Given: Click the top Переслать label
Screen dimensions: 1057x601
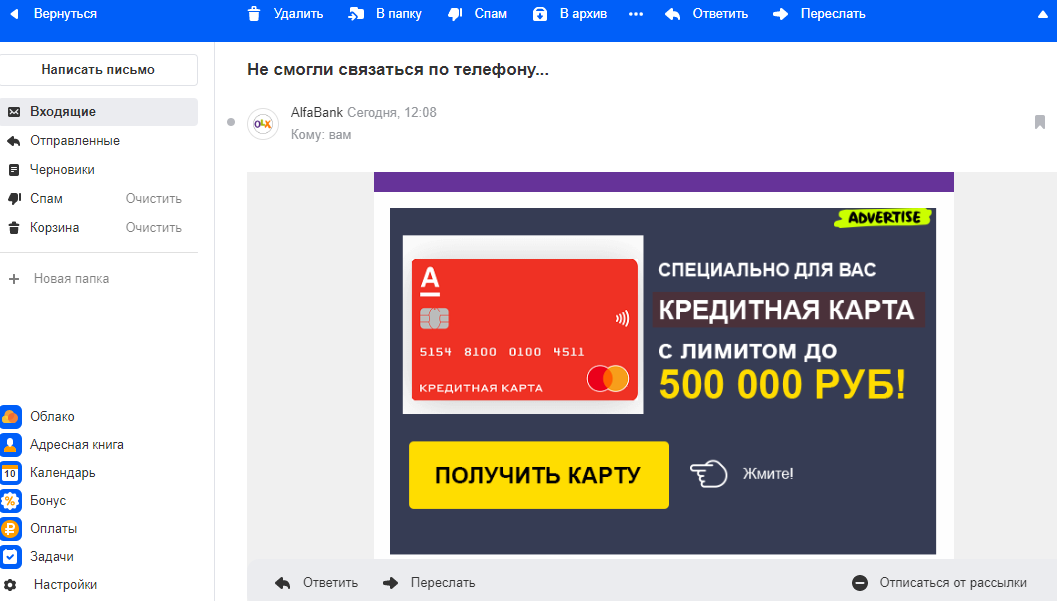Looking at the screenshot, I should pos(833,13).
